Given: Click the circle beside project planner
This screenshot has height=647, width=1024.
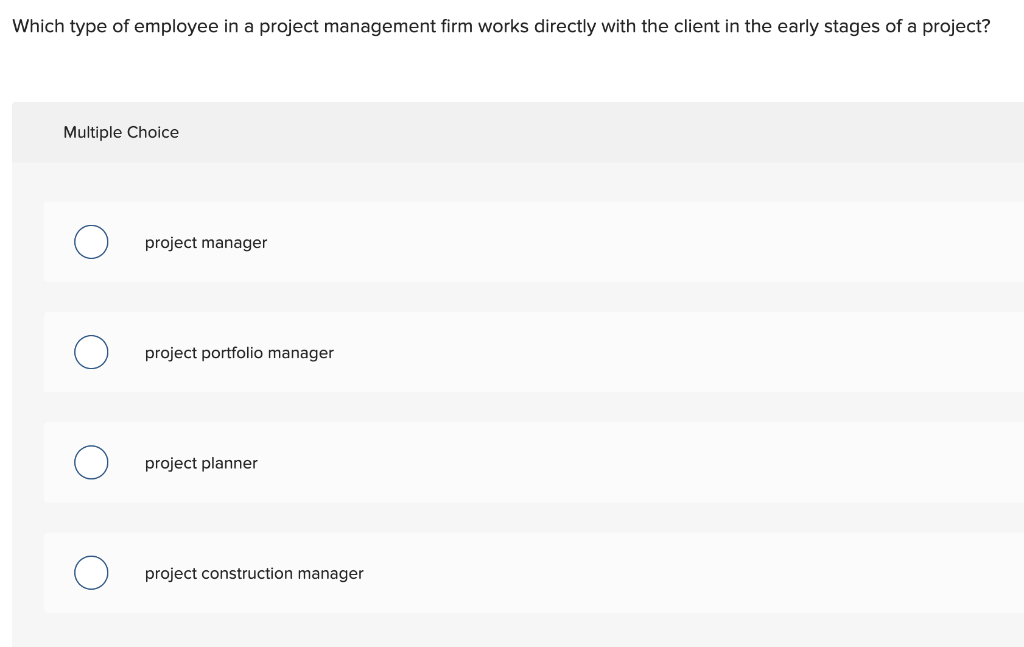Looking at the screenshot, I should pyautogui.click(x=91, y=462).
